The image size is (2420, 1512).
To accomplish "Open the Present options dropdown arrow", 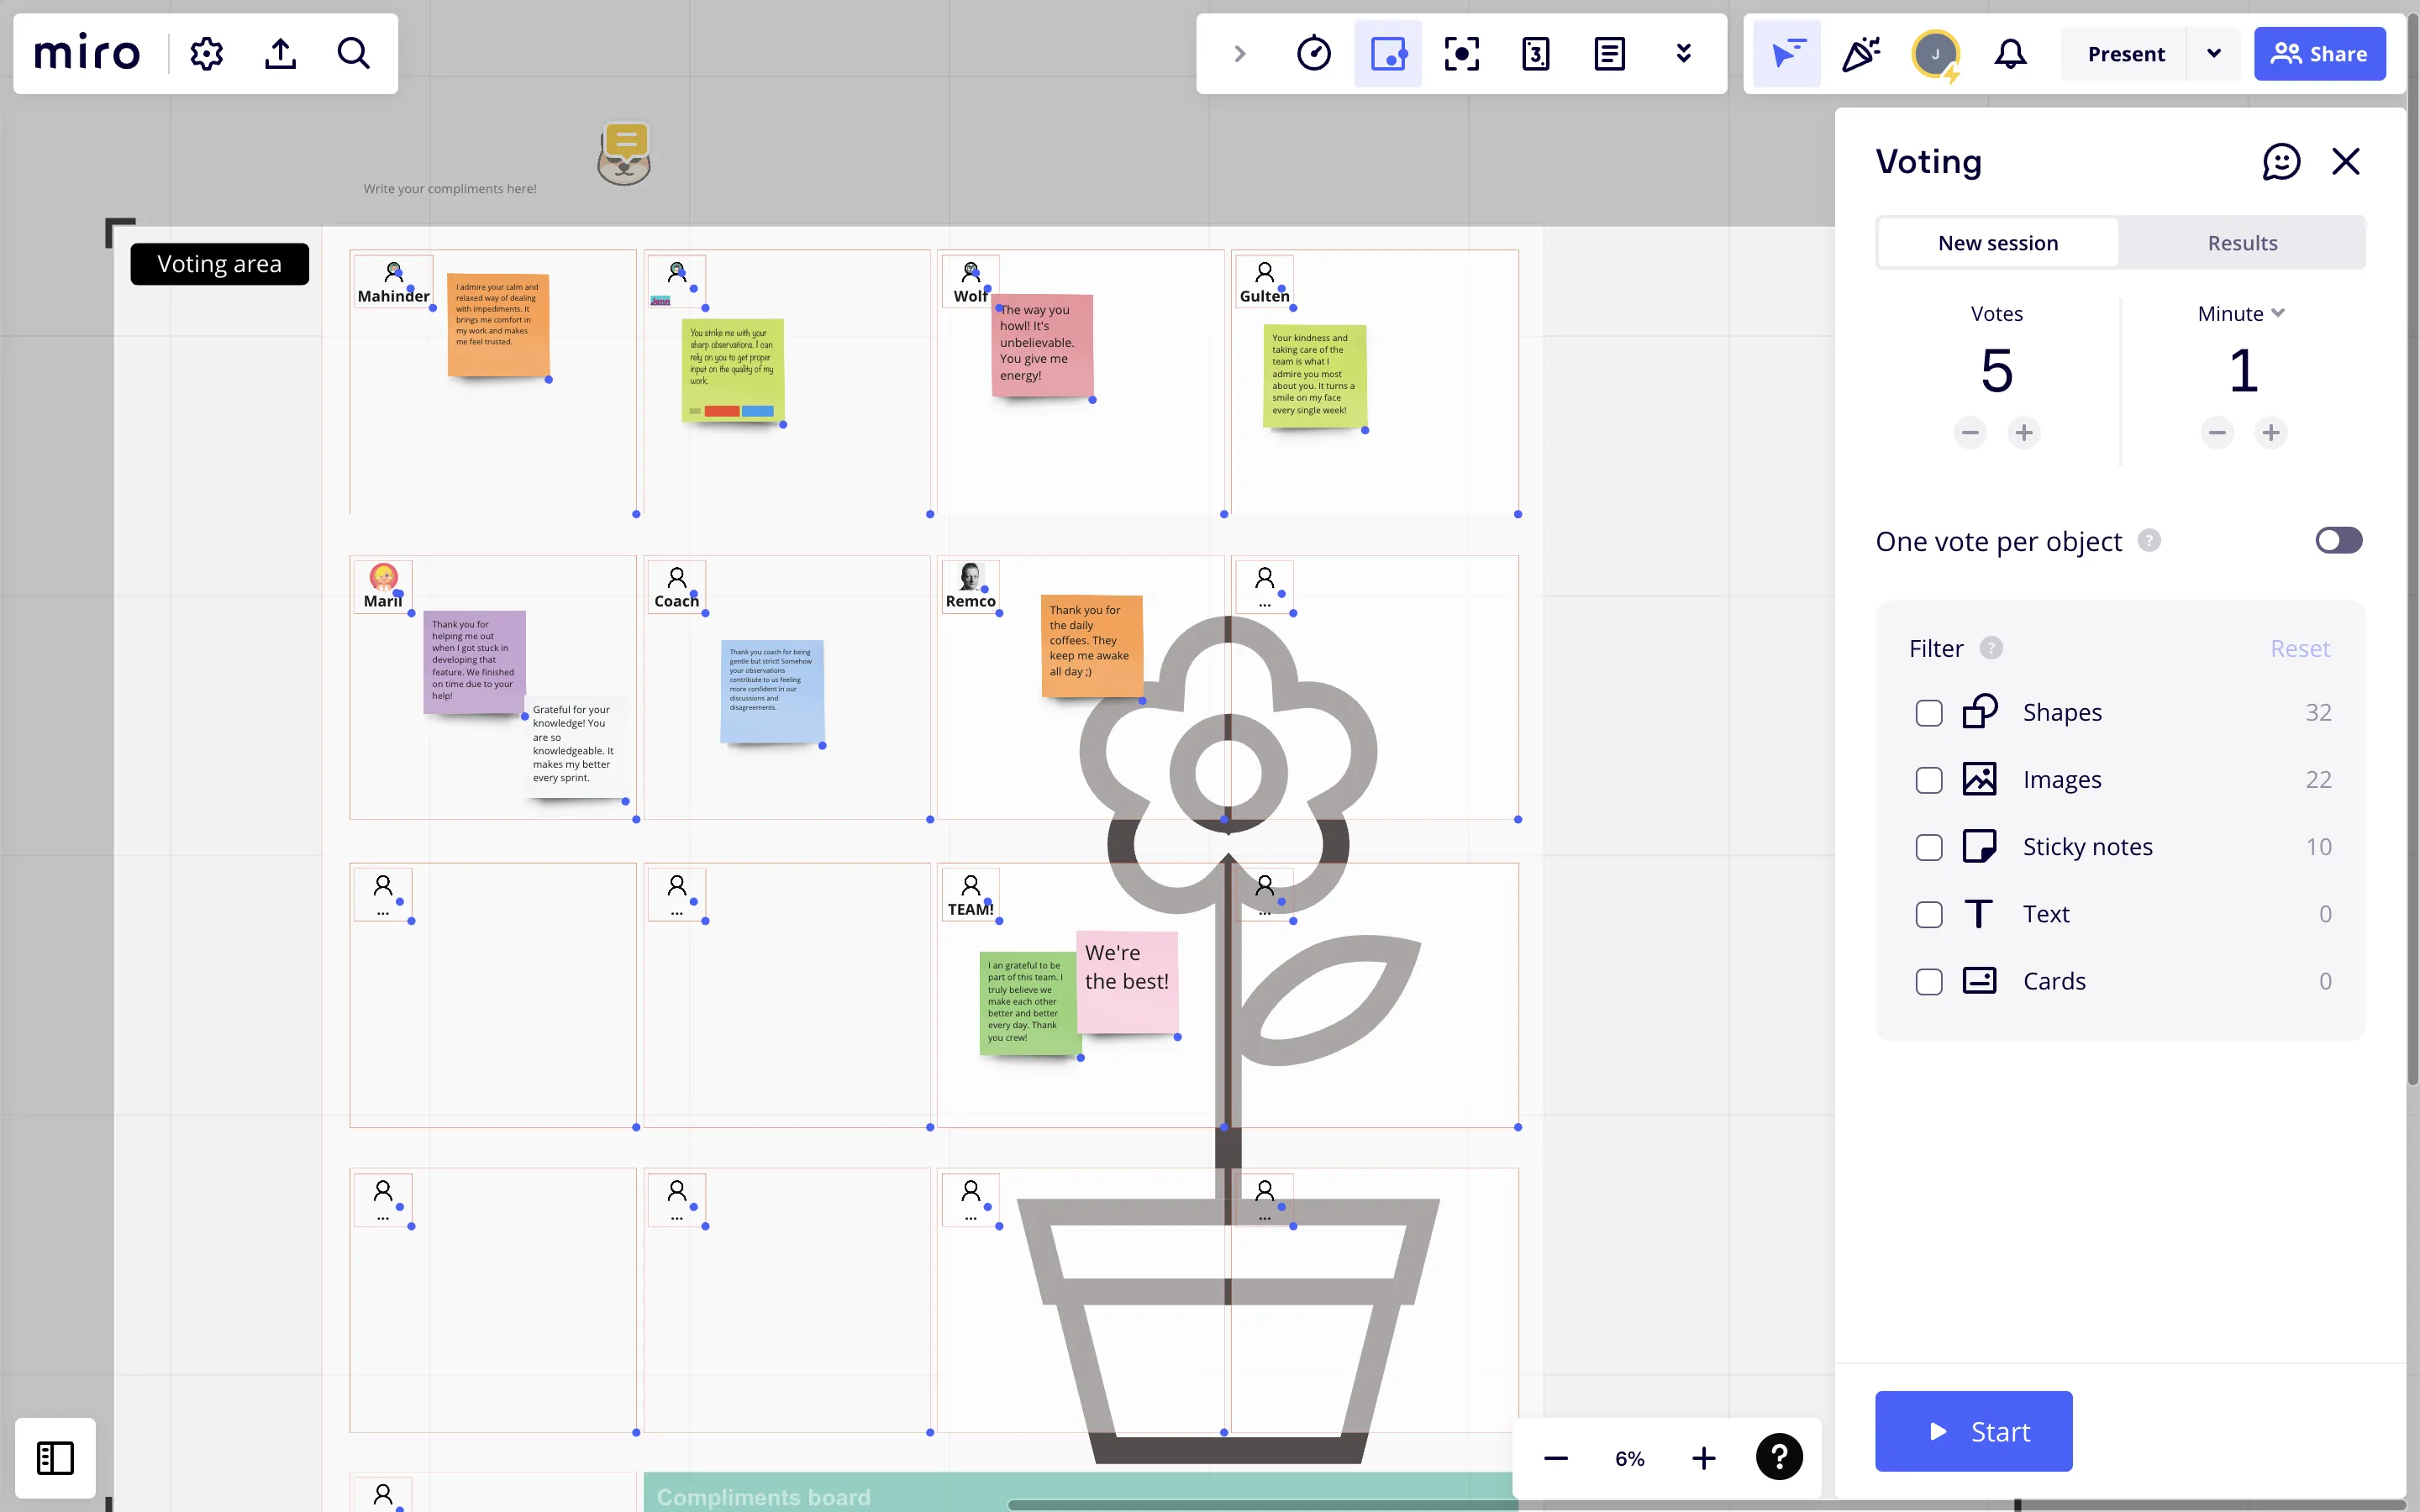I will pyautogui.click(x=2214, y=54).
